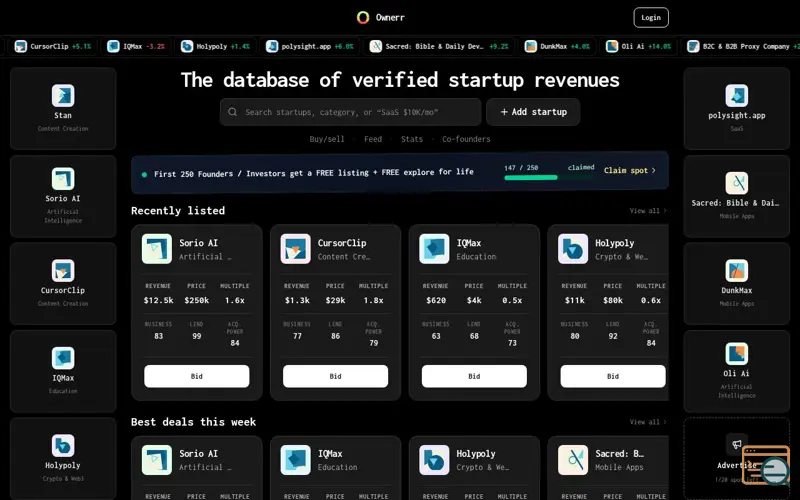Open the IQMax ticker item

[136, 46]
